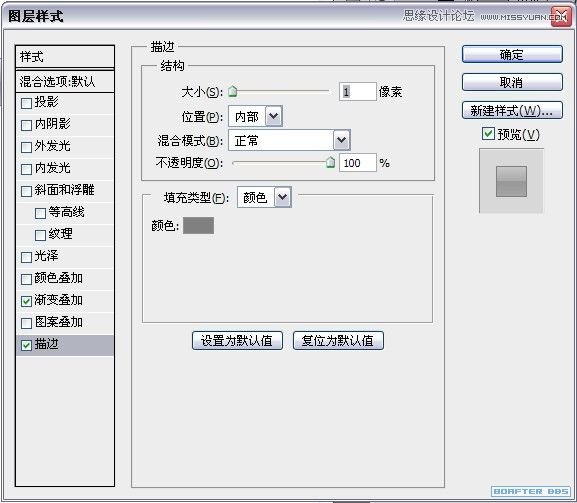
Task: Click the style preview thumbnail
Action: click(x=511, y=181)
